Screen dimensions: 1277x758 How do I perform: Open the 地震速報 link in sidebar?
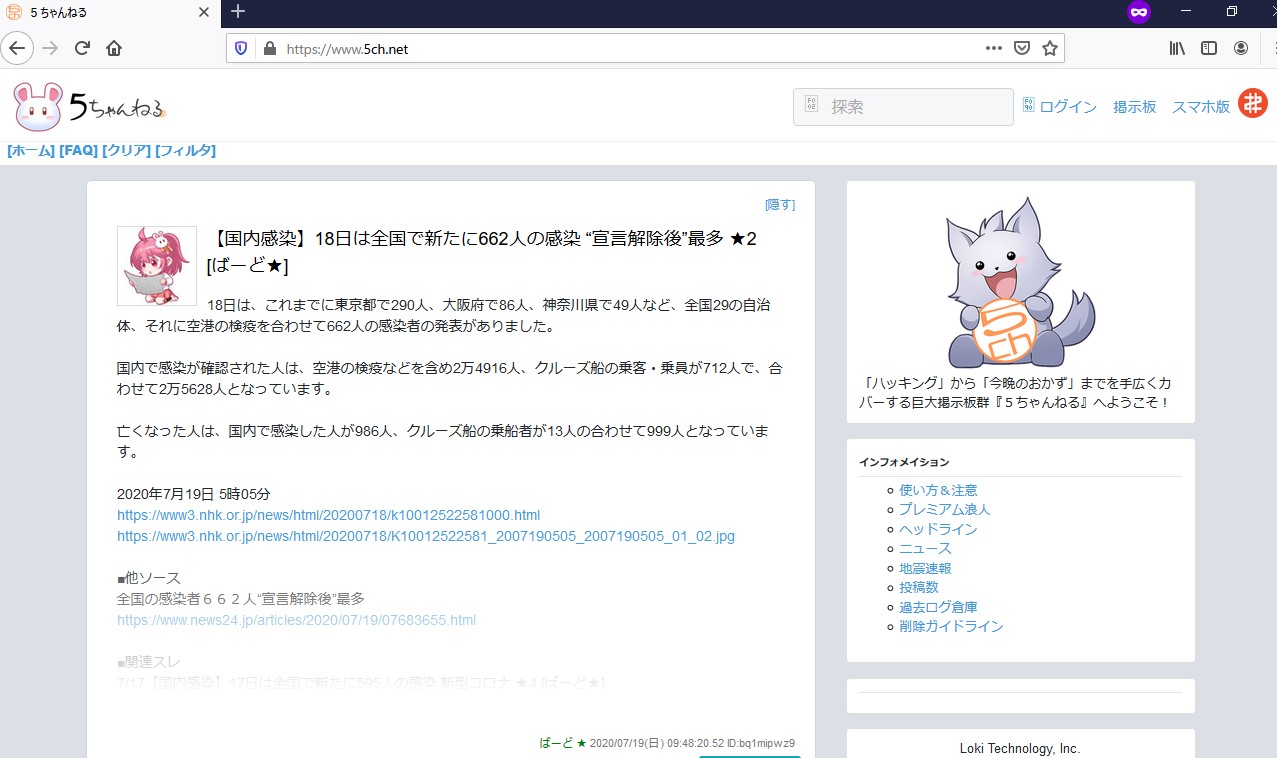pos(925,568)
